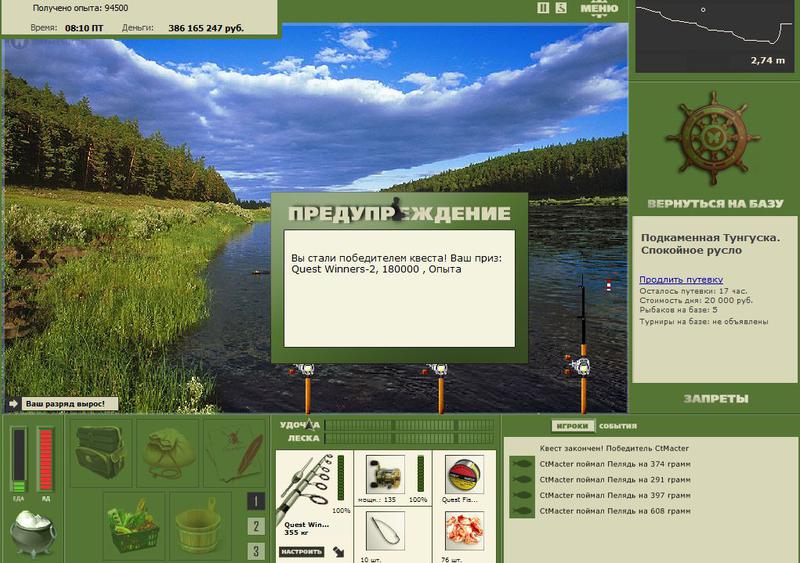Click the right fishing rod reel
Viewport: 800px width, 563px height.
(x=580, y=365)
